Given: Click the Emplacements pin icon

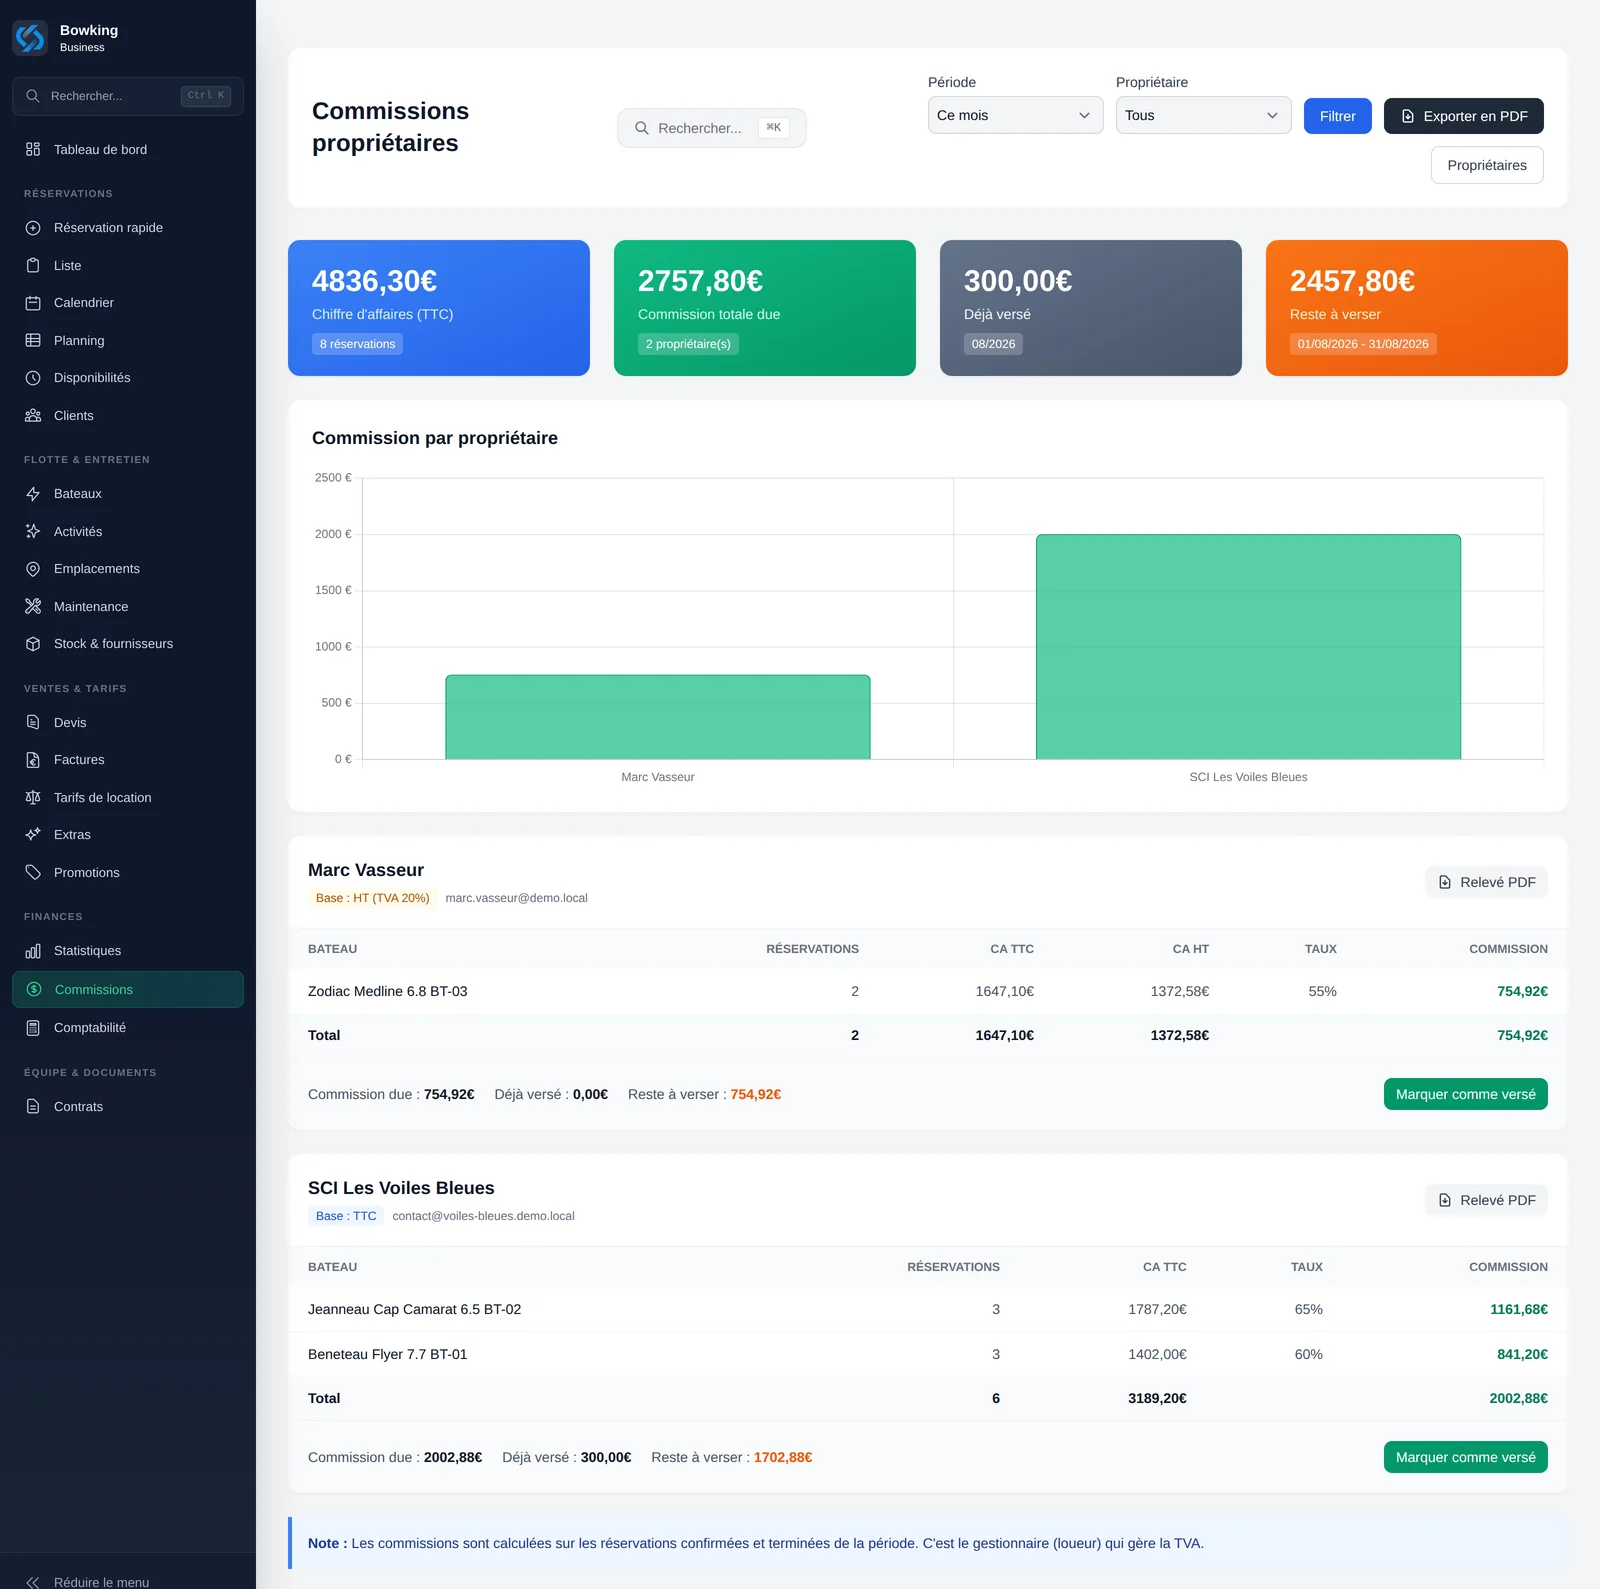Looking at the screenshot, I should pyautogui.click(x=33, y=569).
